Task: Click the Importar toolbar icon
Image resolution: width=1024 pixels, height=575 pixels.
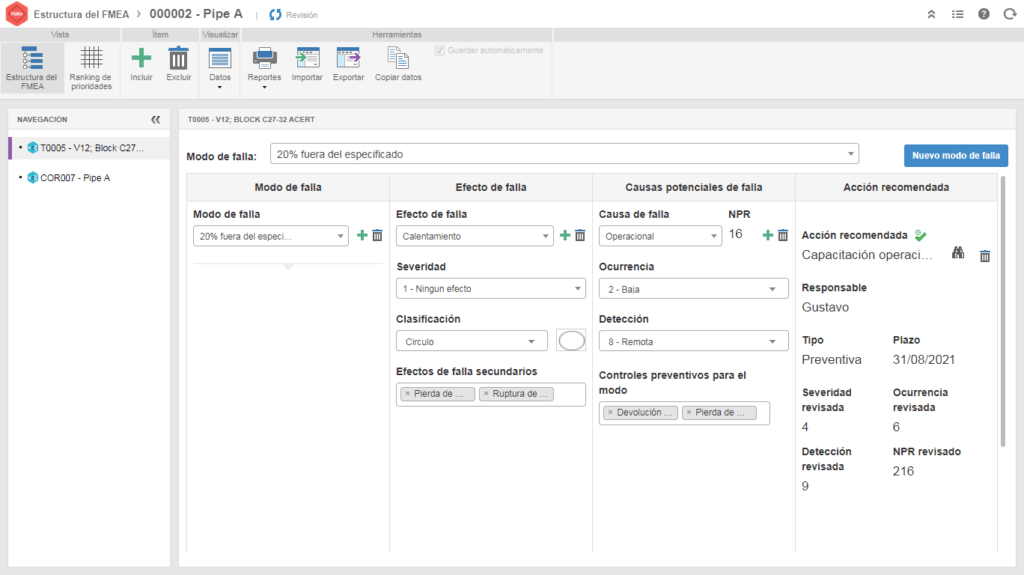Action: (x=307, y=59)
